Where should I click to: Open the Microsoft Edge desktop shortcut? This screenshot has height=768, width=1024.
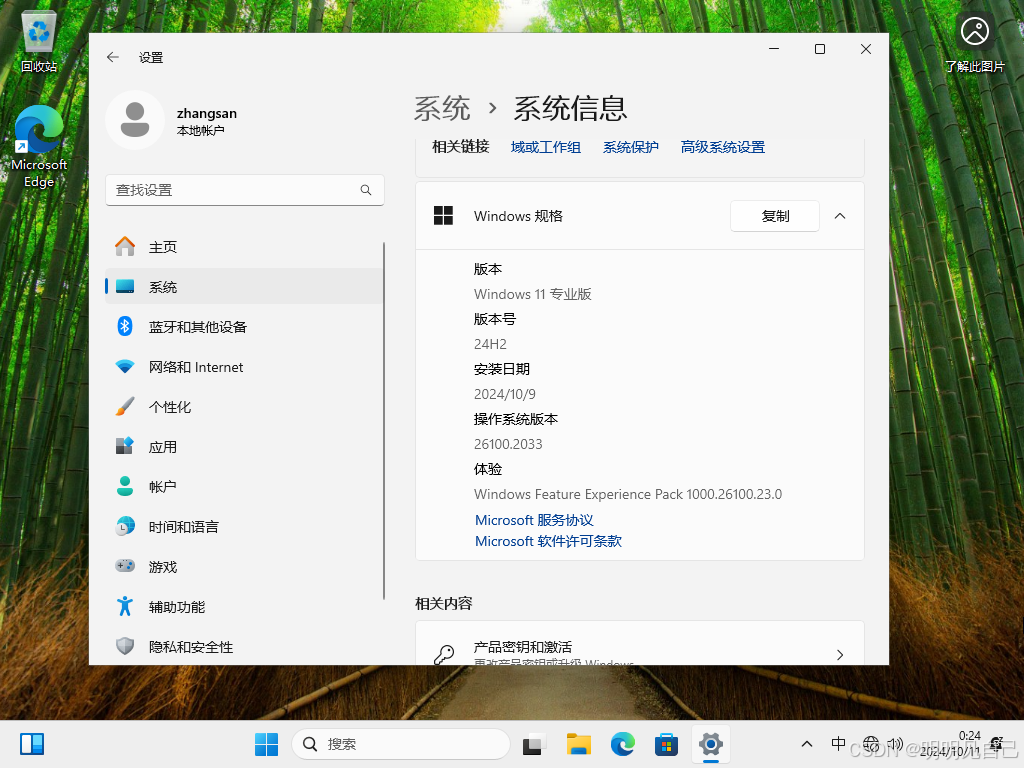pos(39,147)
